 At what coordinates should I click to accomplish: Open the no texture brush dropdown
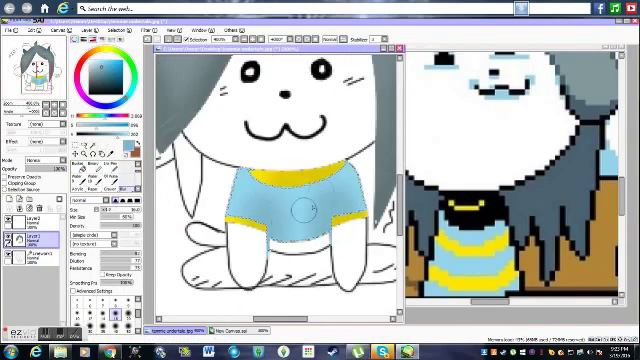(x=94, y=244)
